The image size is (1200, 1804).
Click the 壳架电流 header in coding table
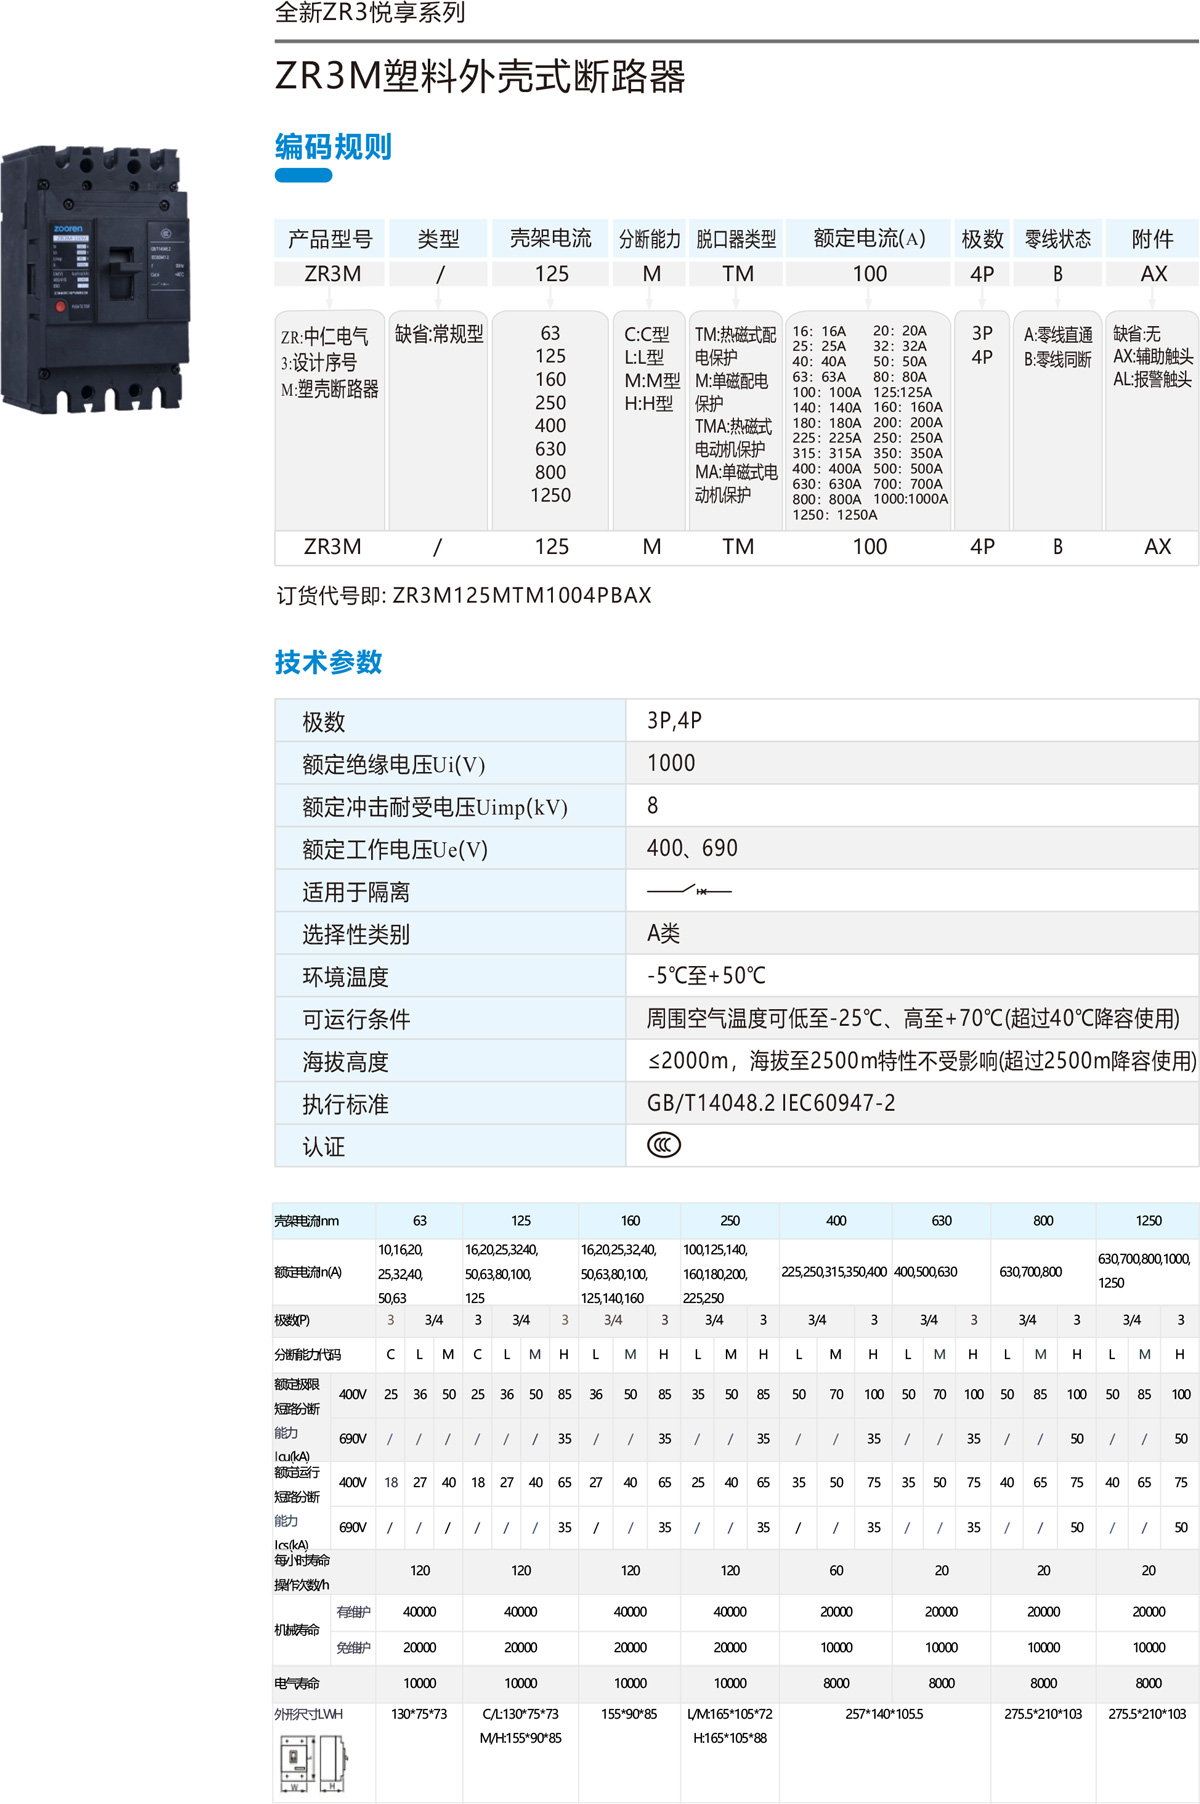(x=550, y=239)
